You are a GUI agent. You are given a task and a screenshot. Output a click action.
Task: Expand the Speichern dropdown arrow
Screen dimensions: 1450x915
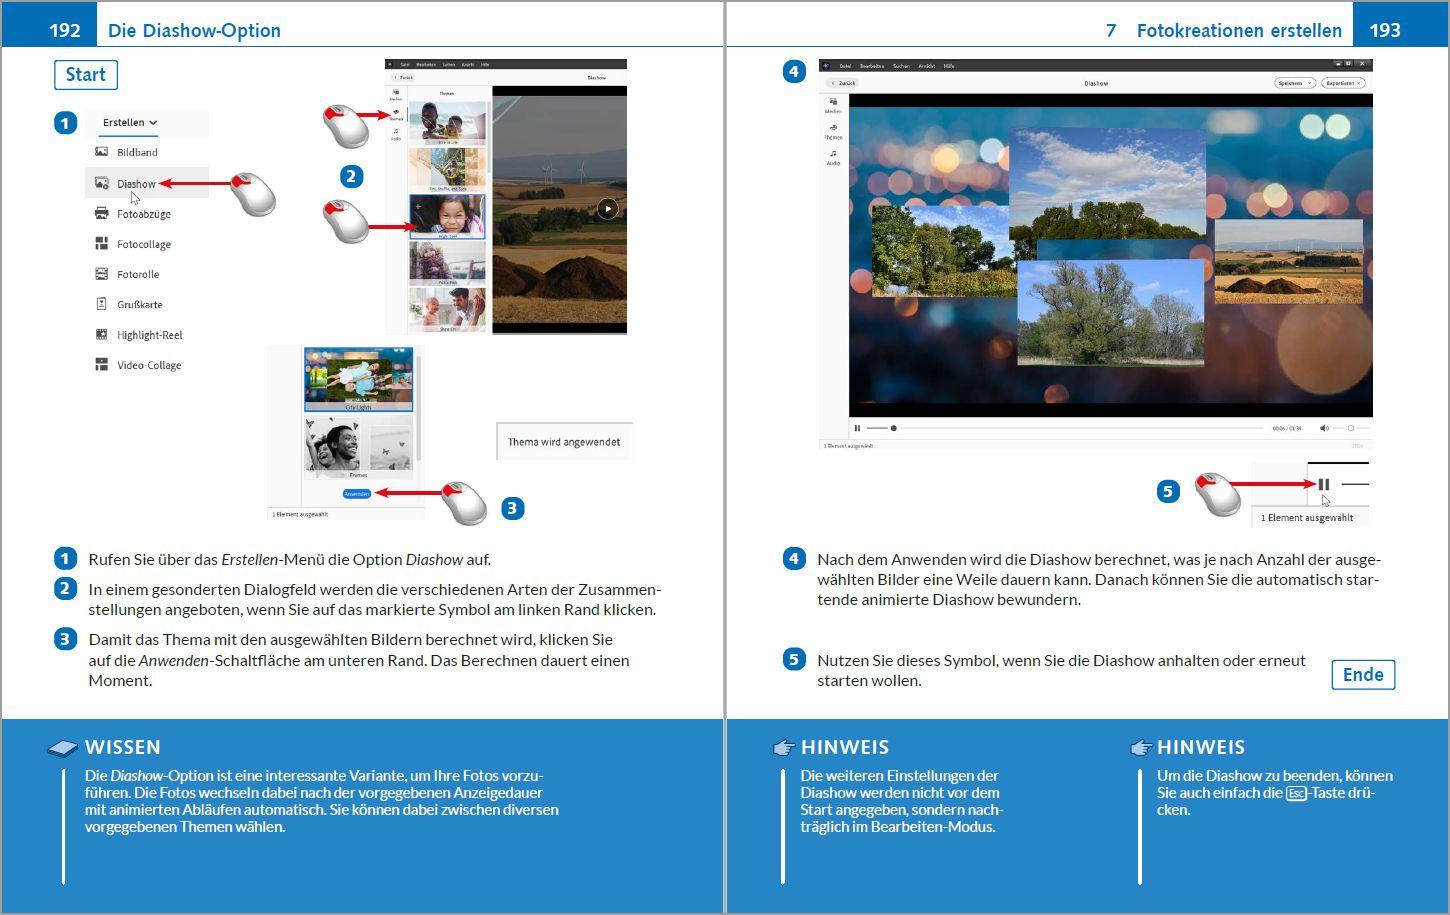pyautogui.click(x=1311, y=82)
